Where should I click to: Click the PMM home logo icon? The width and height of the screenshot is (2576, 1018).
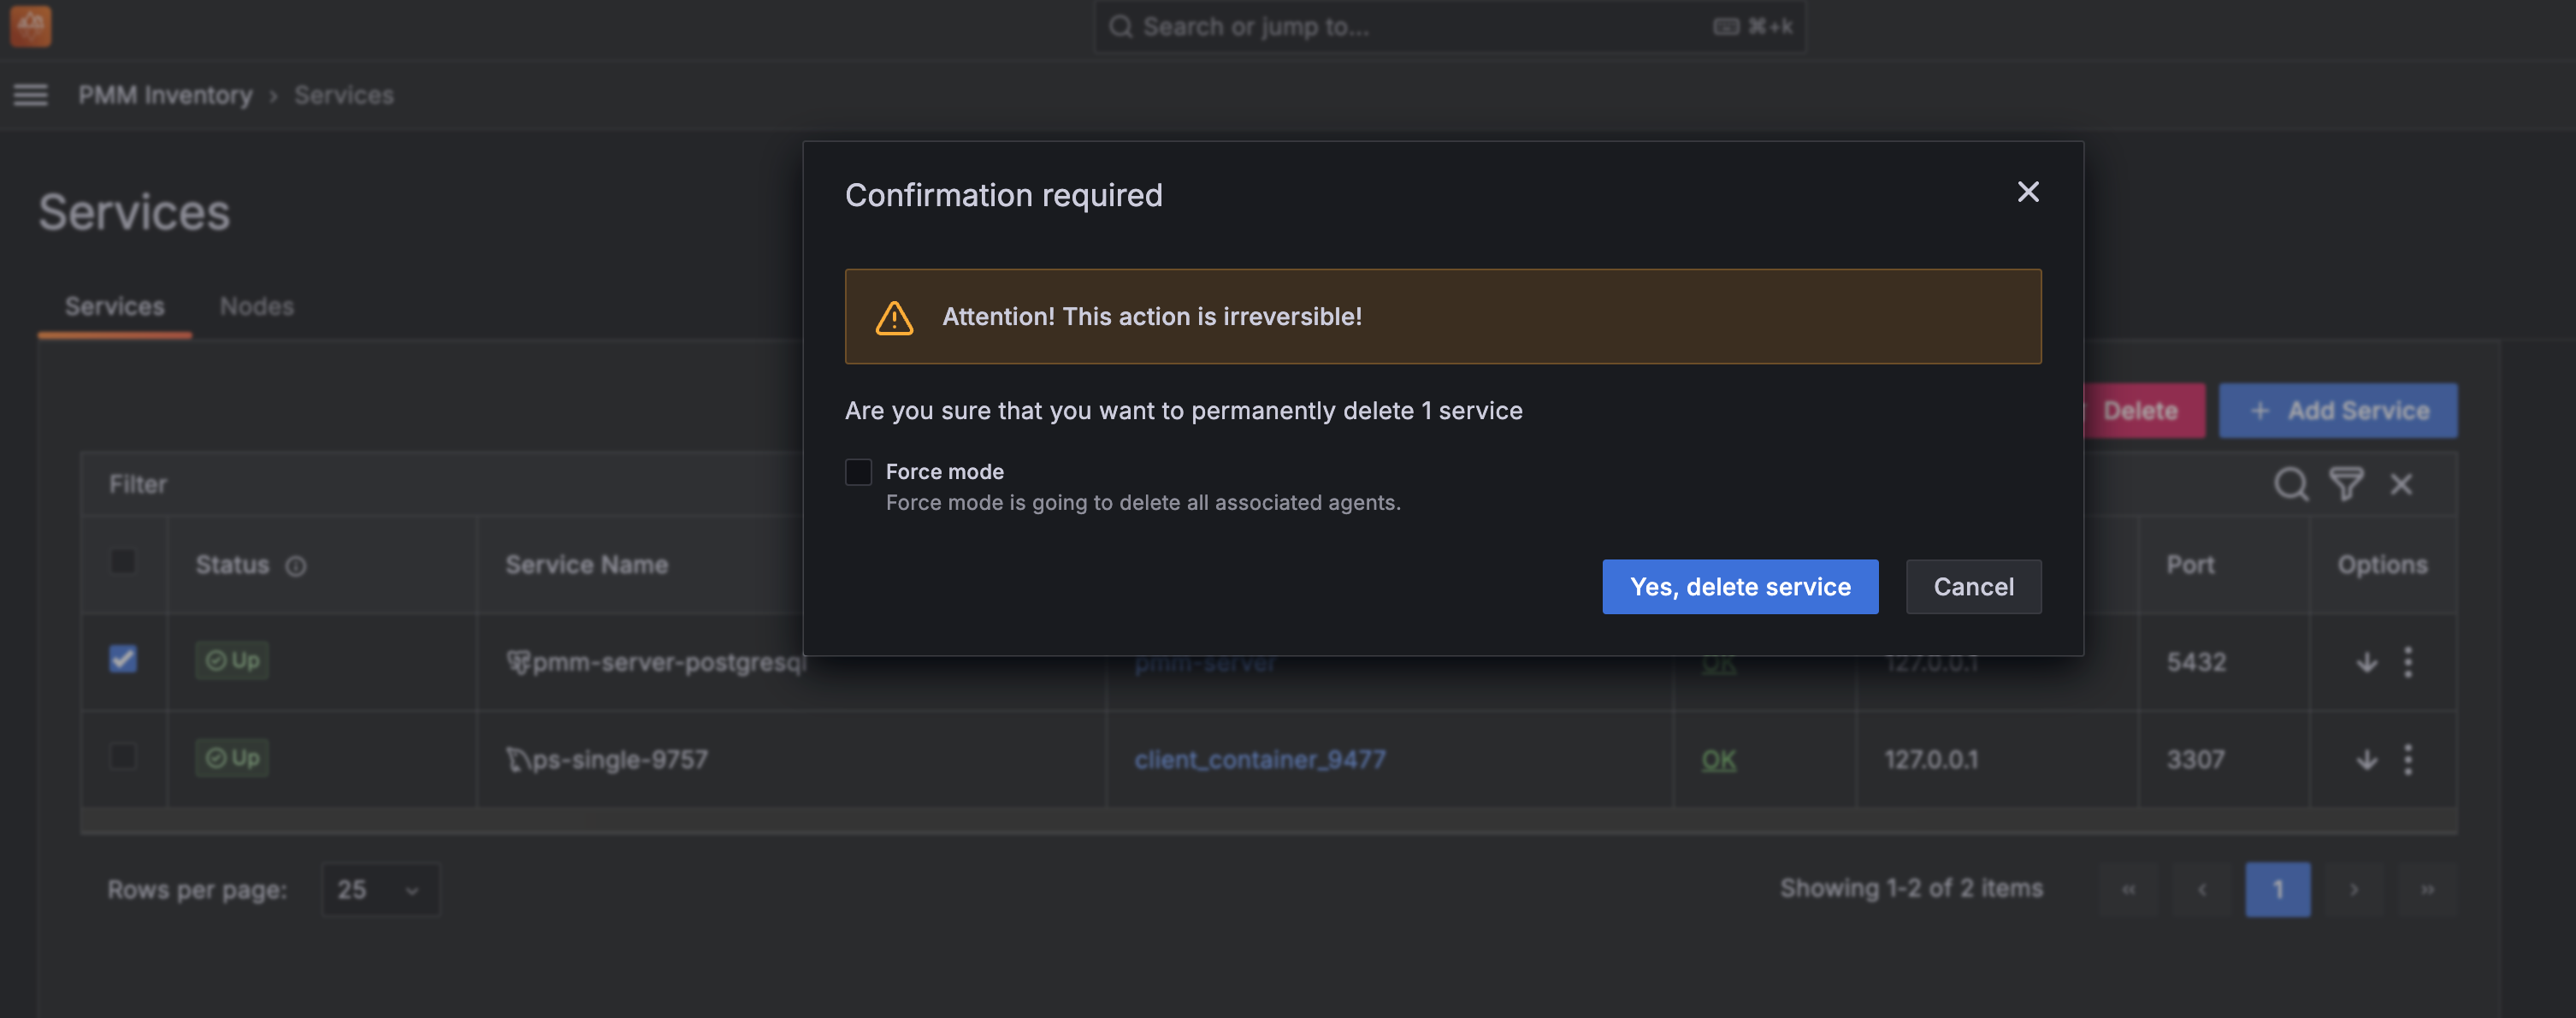coord(31,26)
